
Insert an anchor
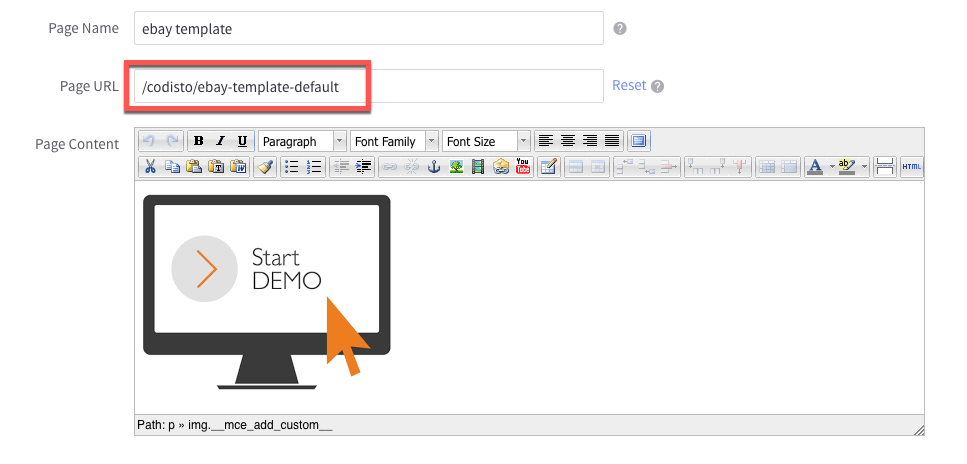[x=434, y=167]
